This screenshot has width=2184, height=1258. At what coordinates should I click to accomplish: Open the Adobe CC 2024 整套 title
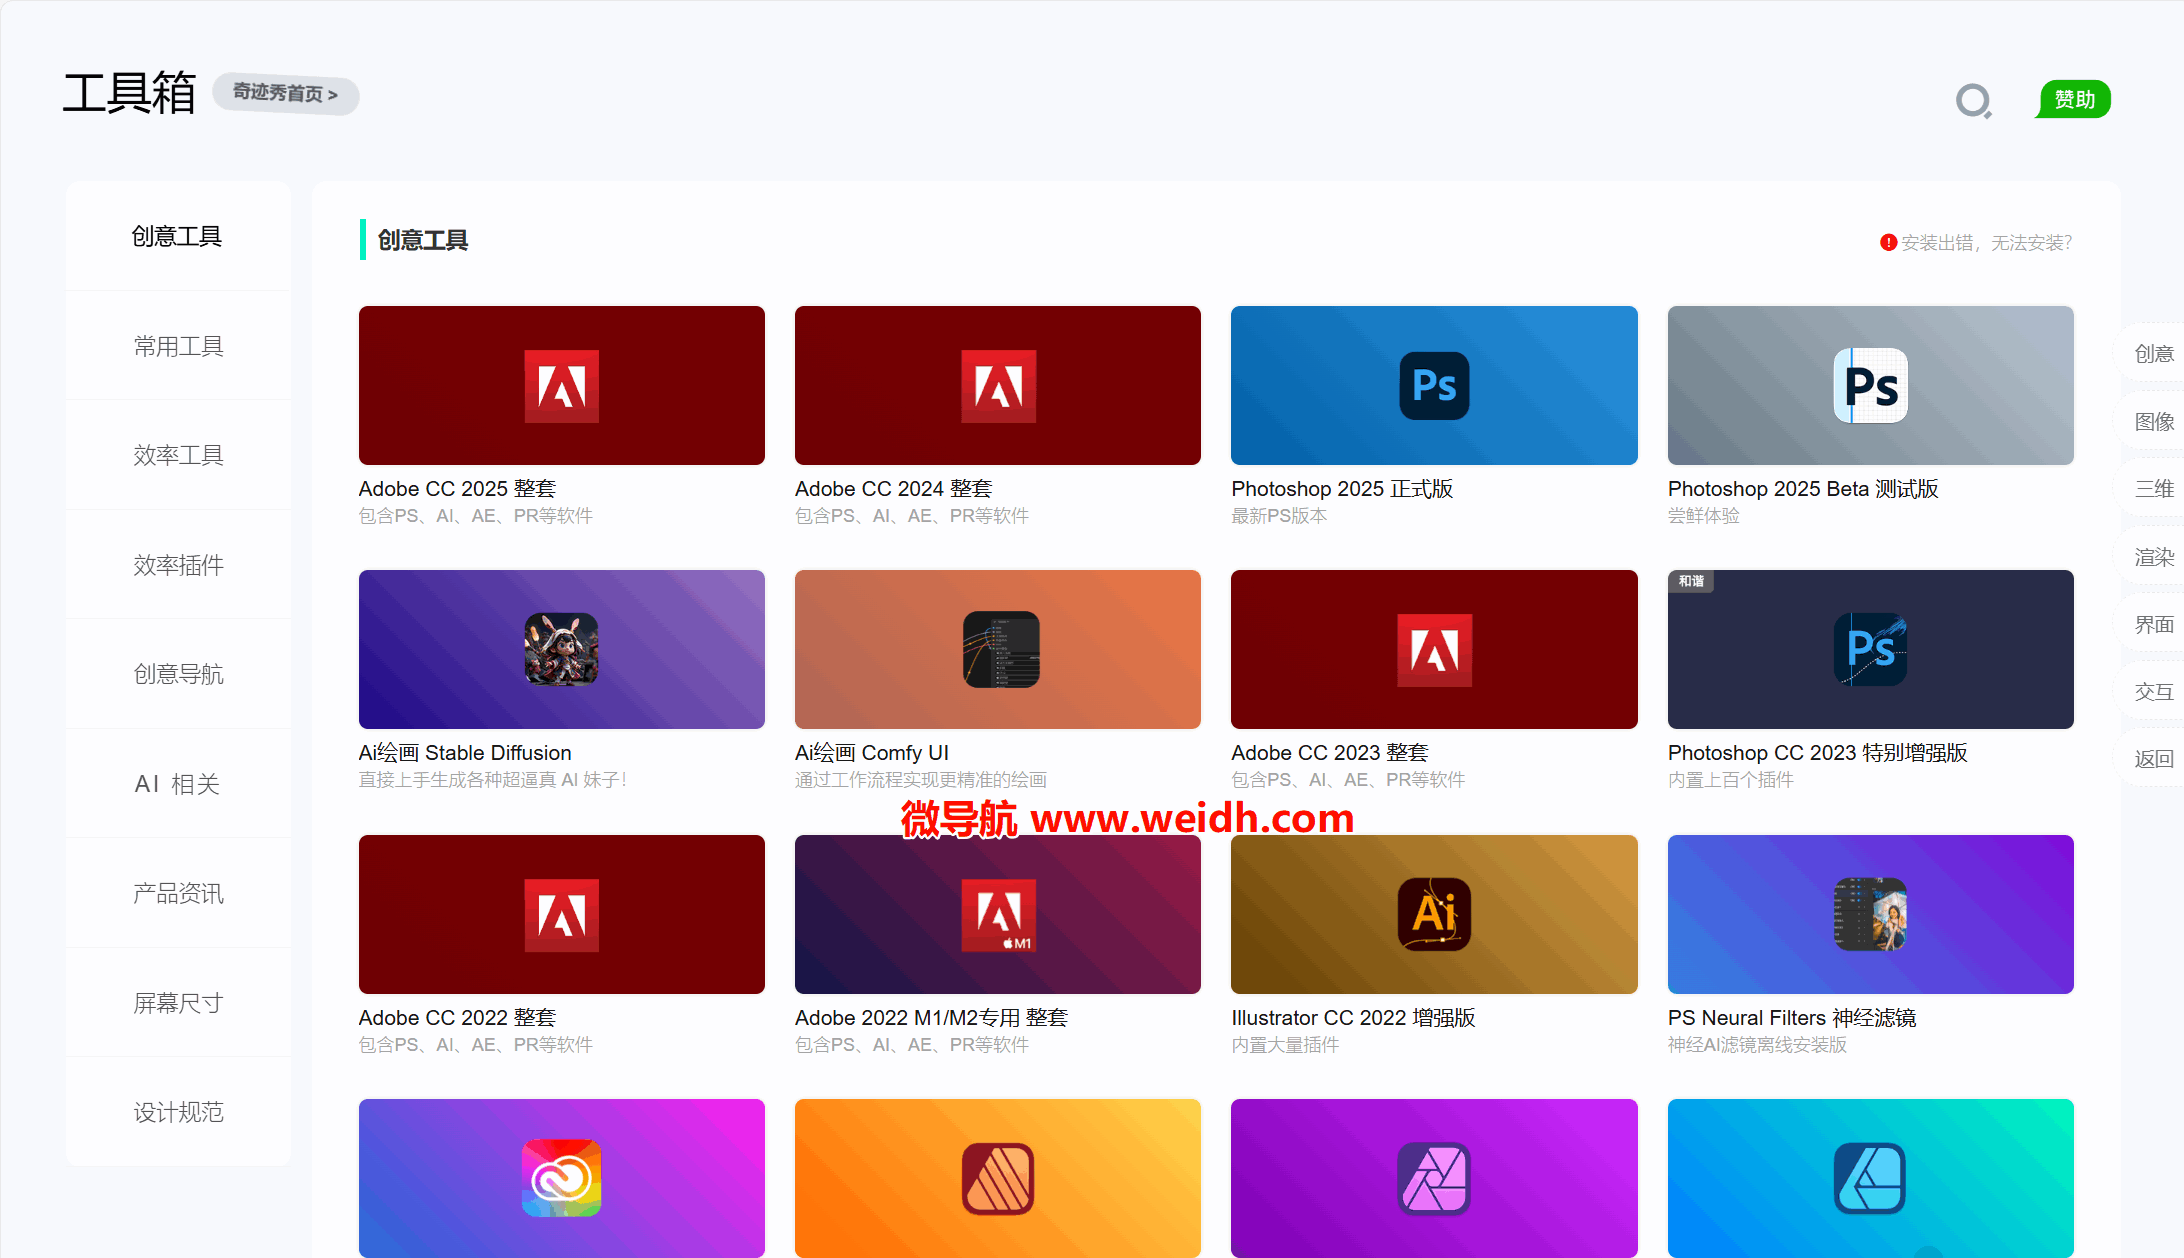point(893,489)
